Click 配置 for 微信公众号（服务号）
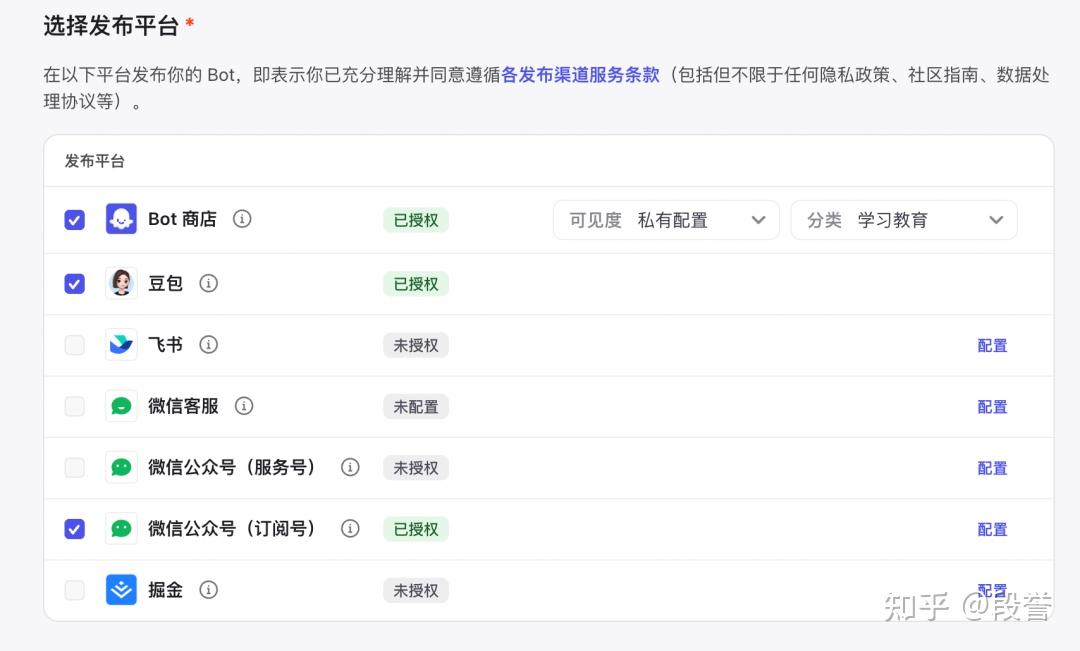 point(992,468)
